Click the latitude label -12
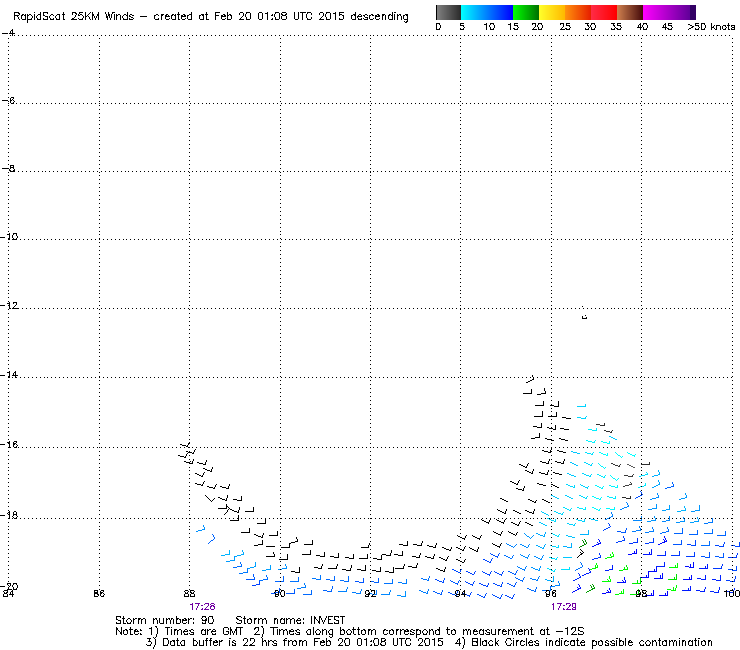The image size is (740, 650). [9, 305]
